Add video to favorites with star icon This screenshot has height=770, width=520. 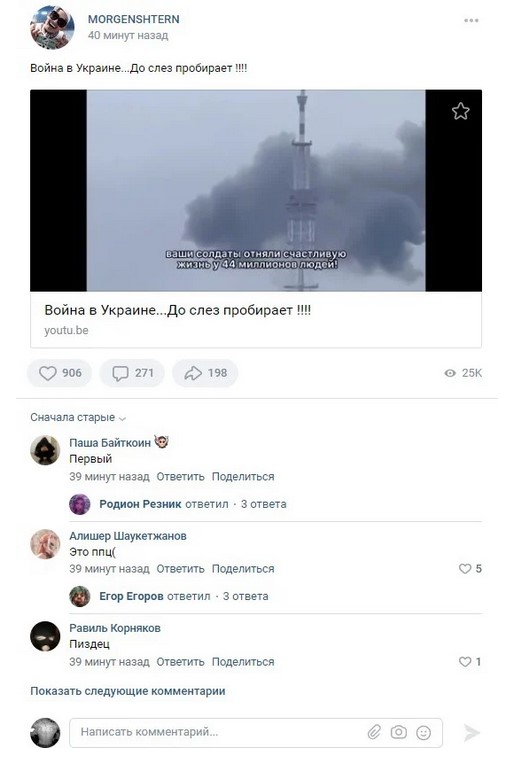[461, 111]
